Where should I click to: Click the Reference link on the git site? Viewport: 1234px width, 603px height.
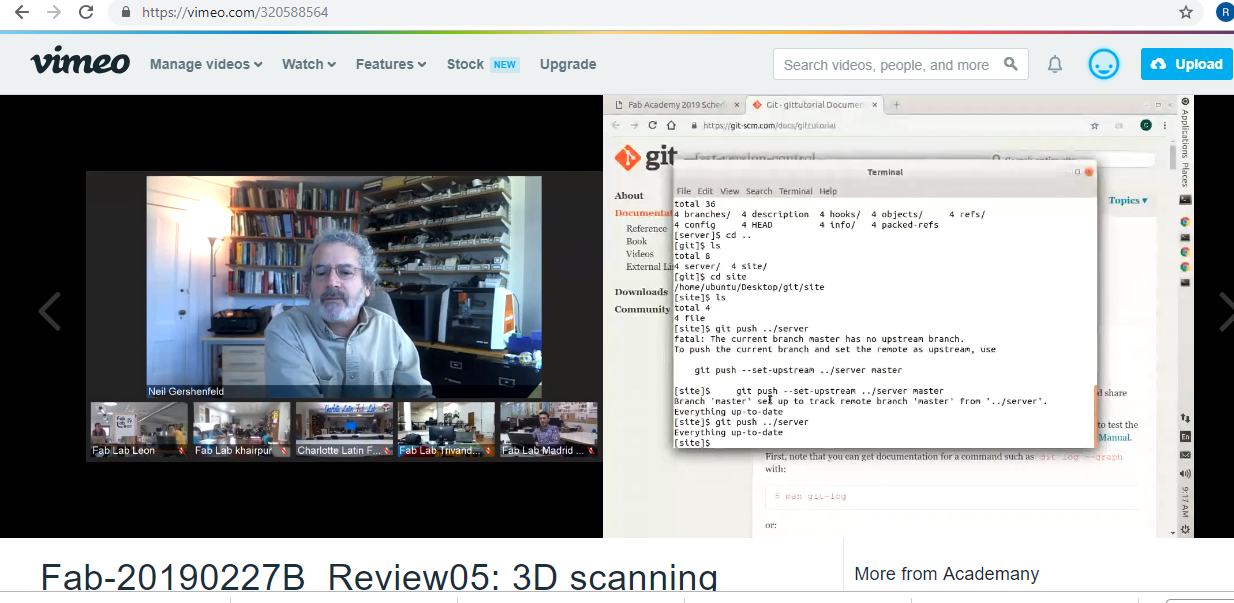tap(646, 229)
